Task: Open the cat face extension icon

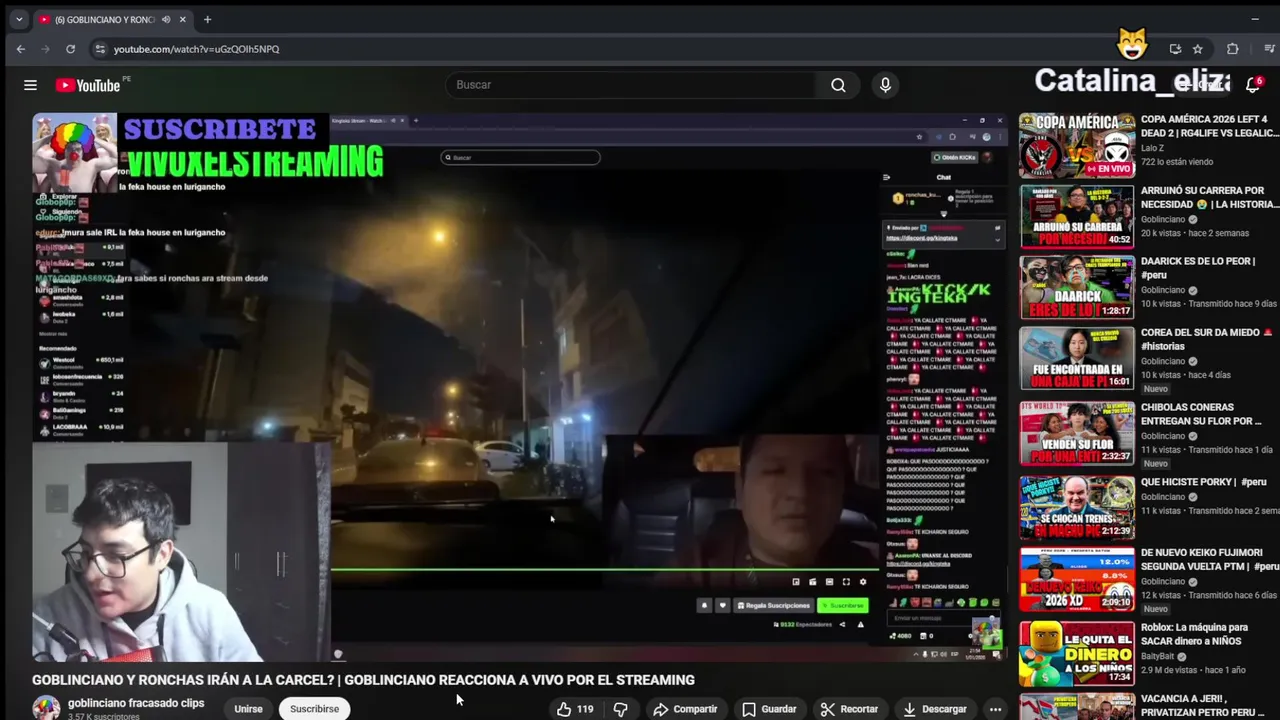Action: pyautogui.click(x=1132, y=45)
